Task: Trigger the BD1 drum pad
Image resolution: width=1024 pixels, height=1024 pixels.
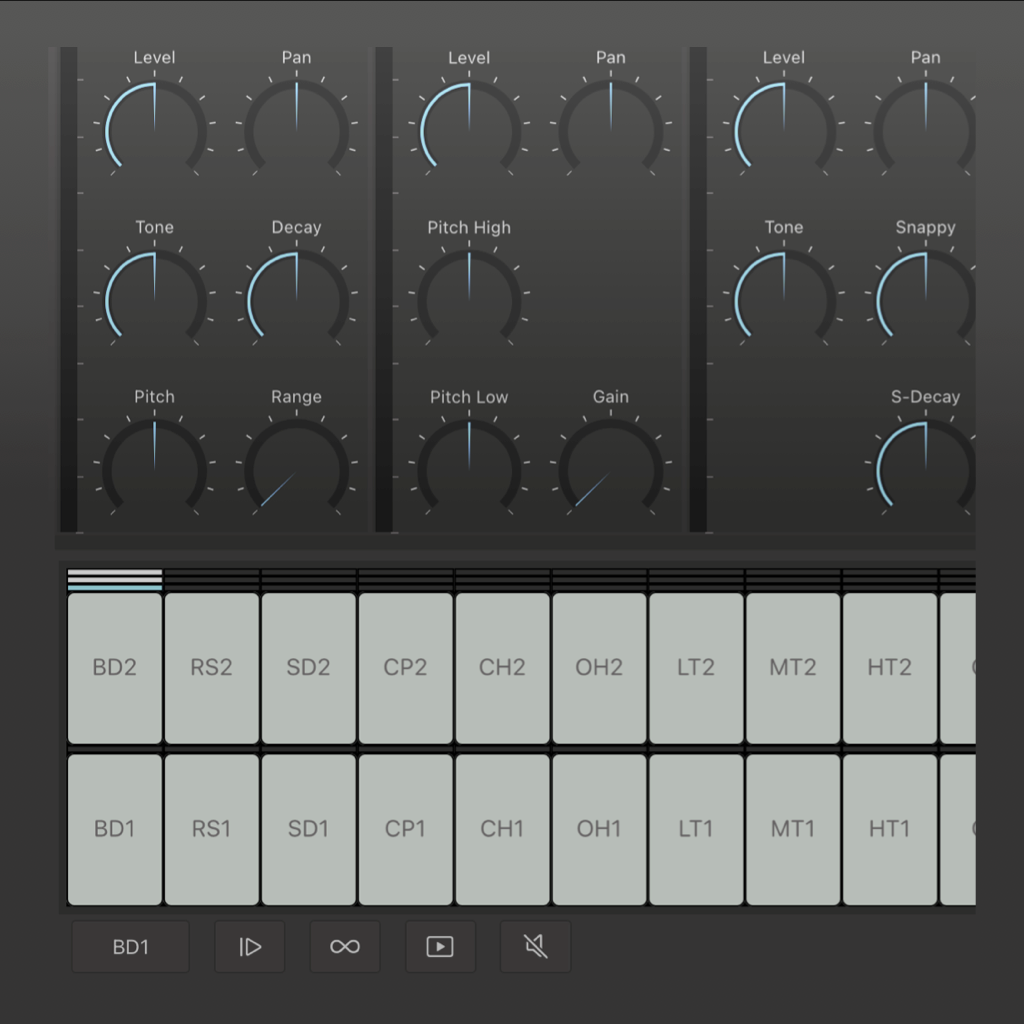Action: click(115, 829)
